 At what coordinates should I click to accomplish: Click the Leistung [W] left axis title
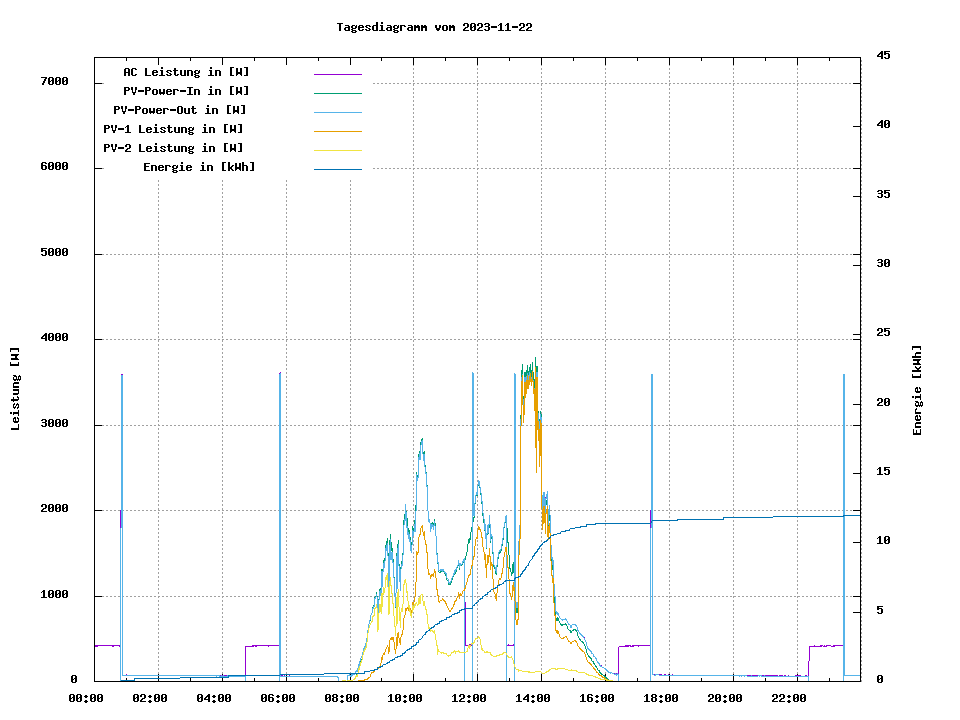[16, 389]
